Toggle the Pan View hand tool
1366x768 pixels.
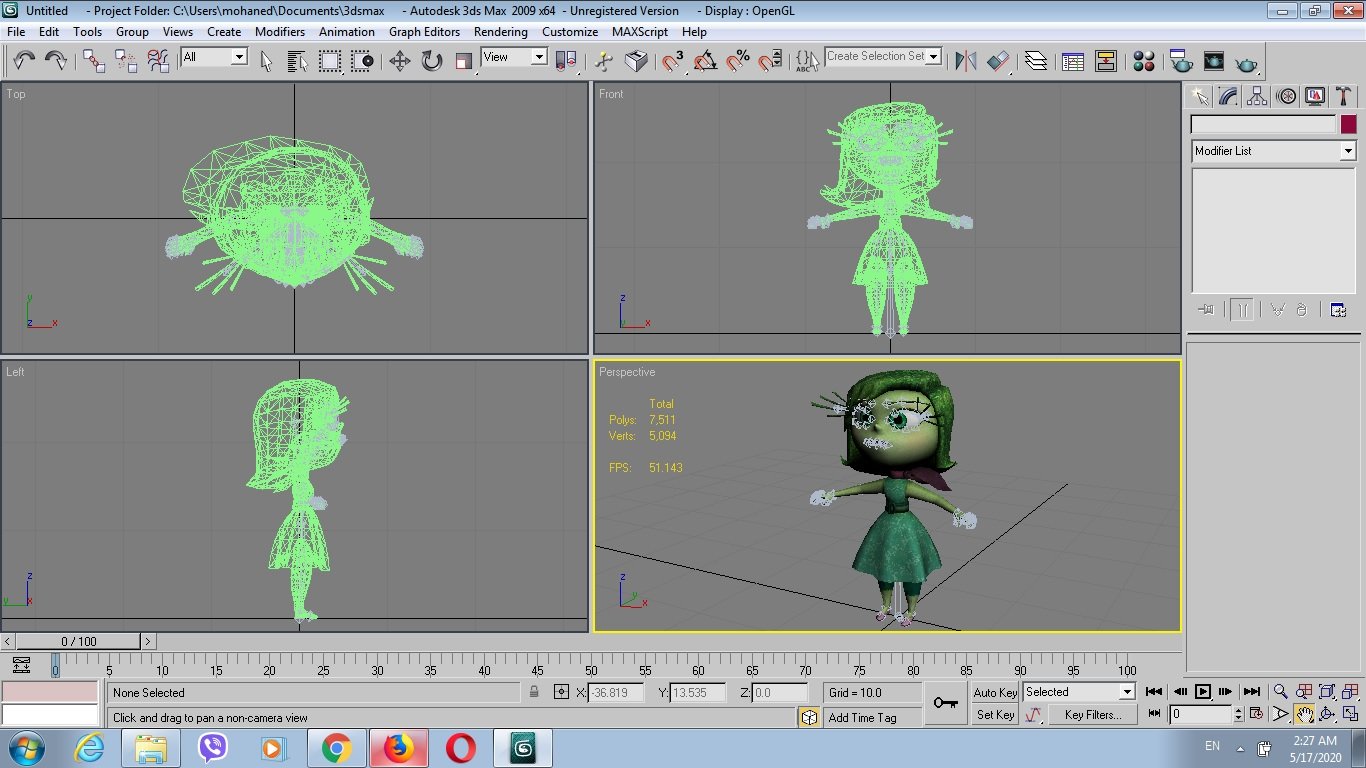pyautogui.click(x=1305, y=714)
